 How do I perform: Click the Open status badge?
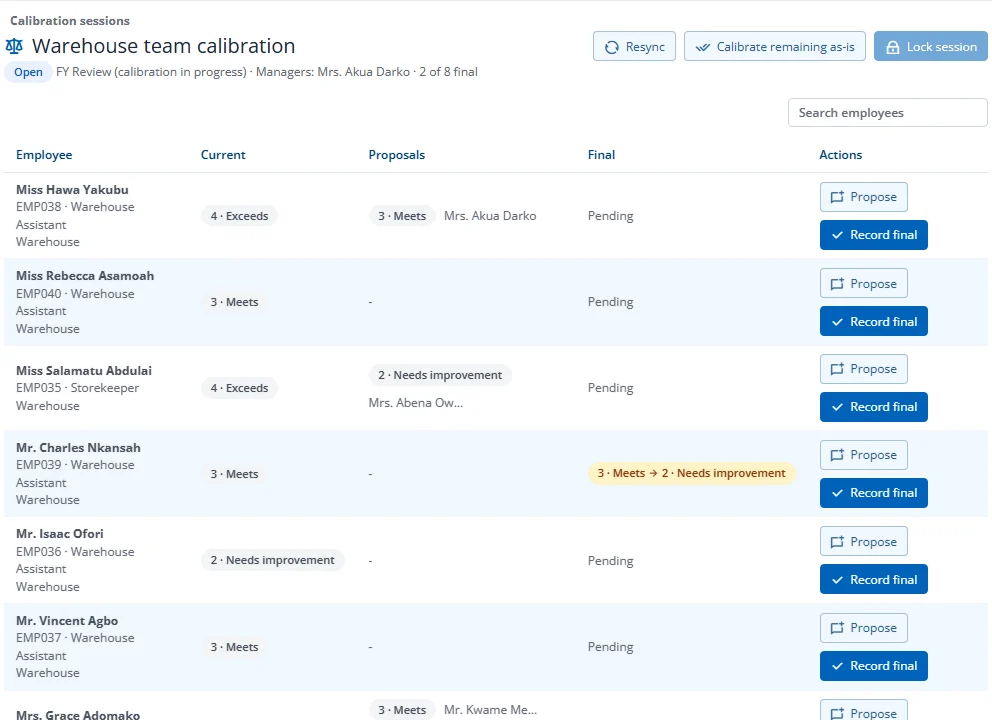coord(28,72)
